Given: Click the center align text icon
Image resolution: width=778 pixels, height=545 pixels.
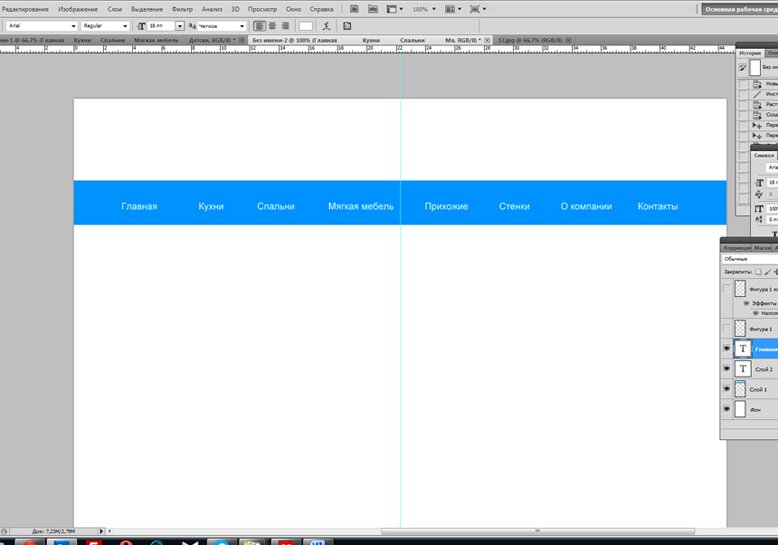Looking at the screenshot, I should (x=272, y=26).
